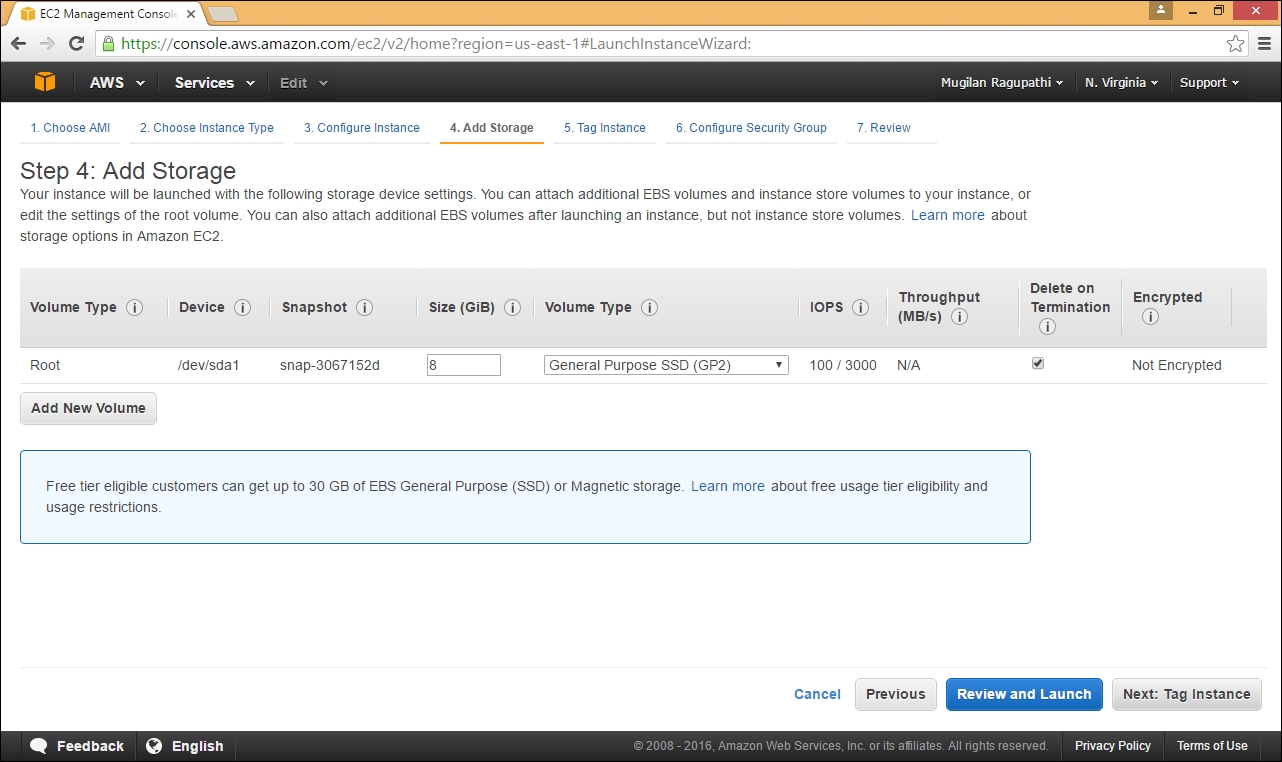Screen dimensions: 1282x762
Task: Click the browser forward arrow
Action: click(x=47, y=44)
